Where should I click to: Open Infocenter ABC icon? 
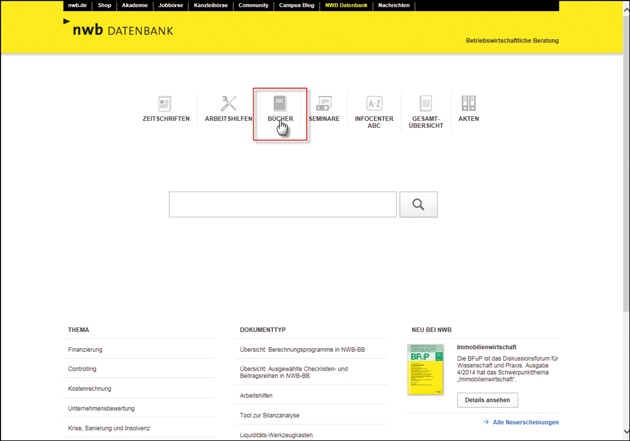(374, 104)
